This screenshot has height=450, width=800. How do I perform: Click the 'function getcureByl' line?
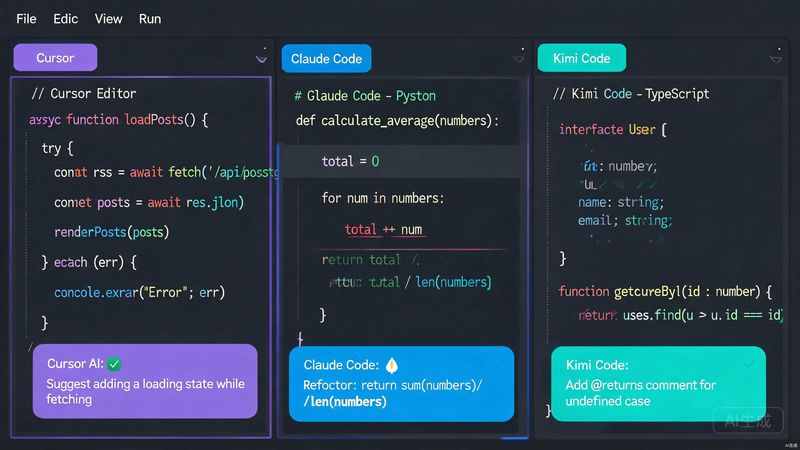click(665, 292)
